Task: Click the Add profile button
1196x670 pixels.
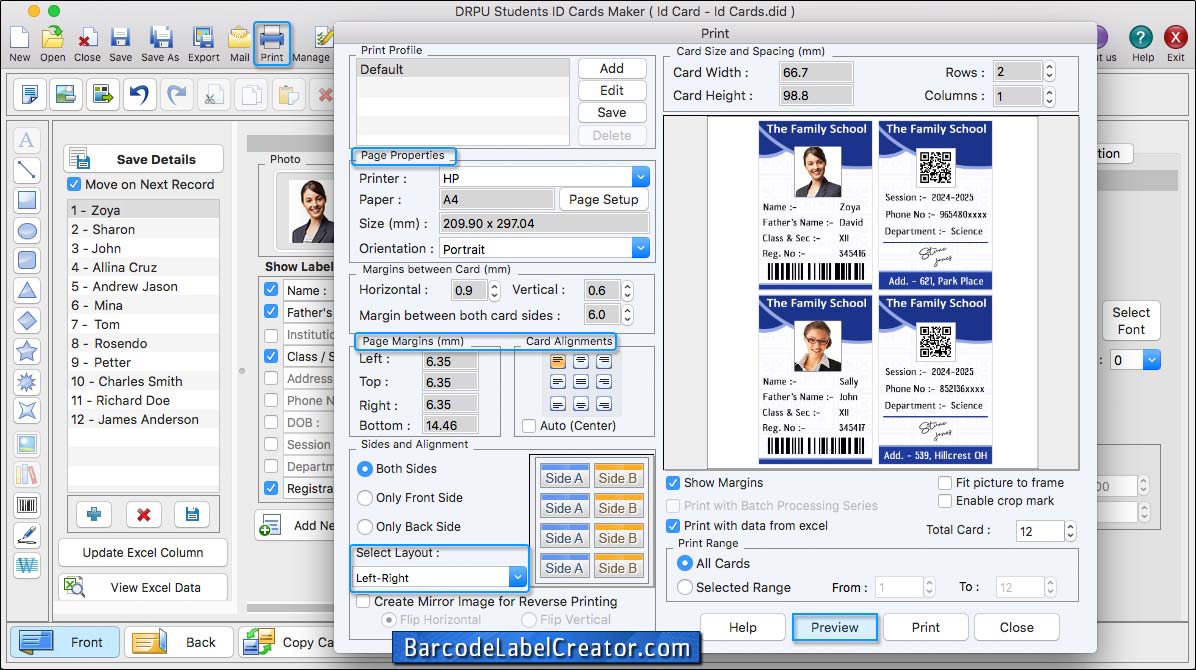Action: 612,68
